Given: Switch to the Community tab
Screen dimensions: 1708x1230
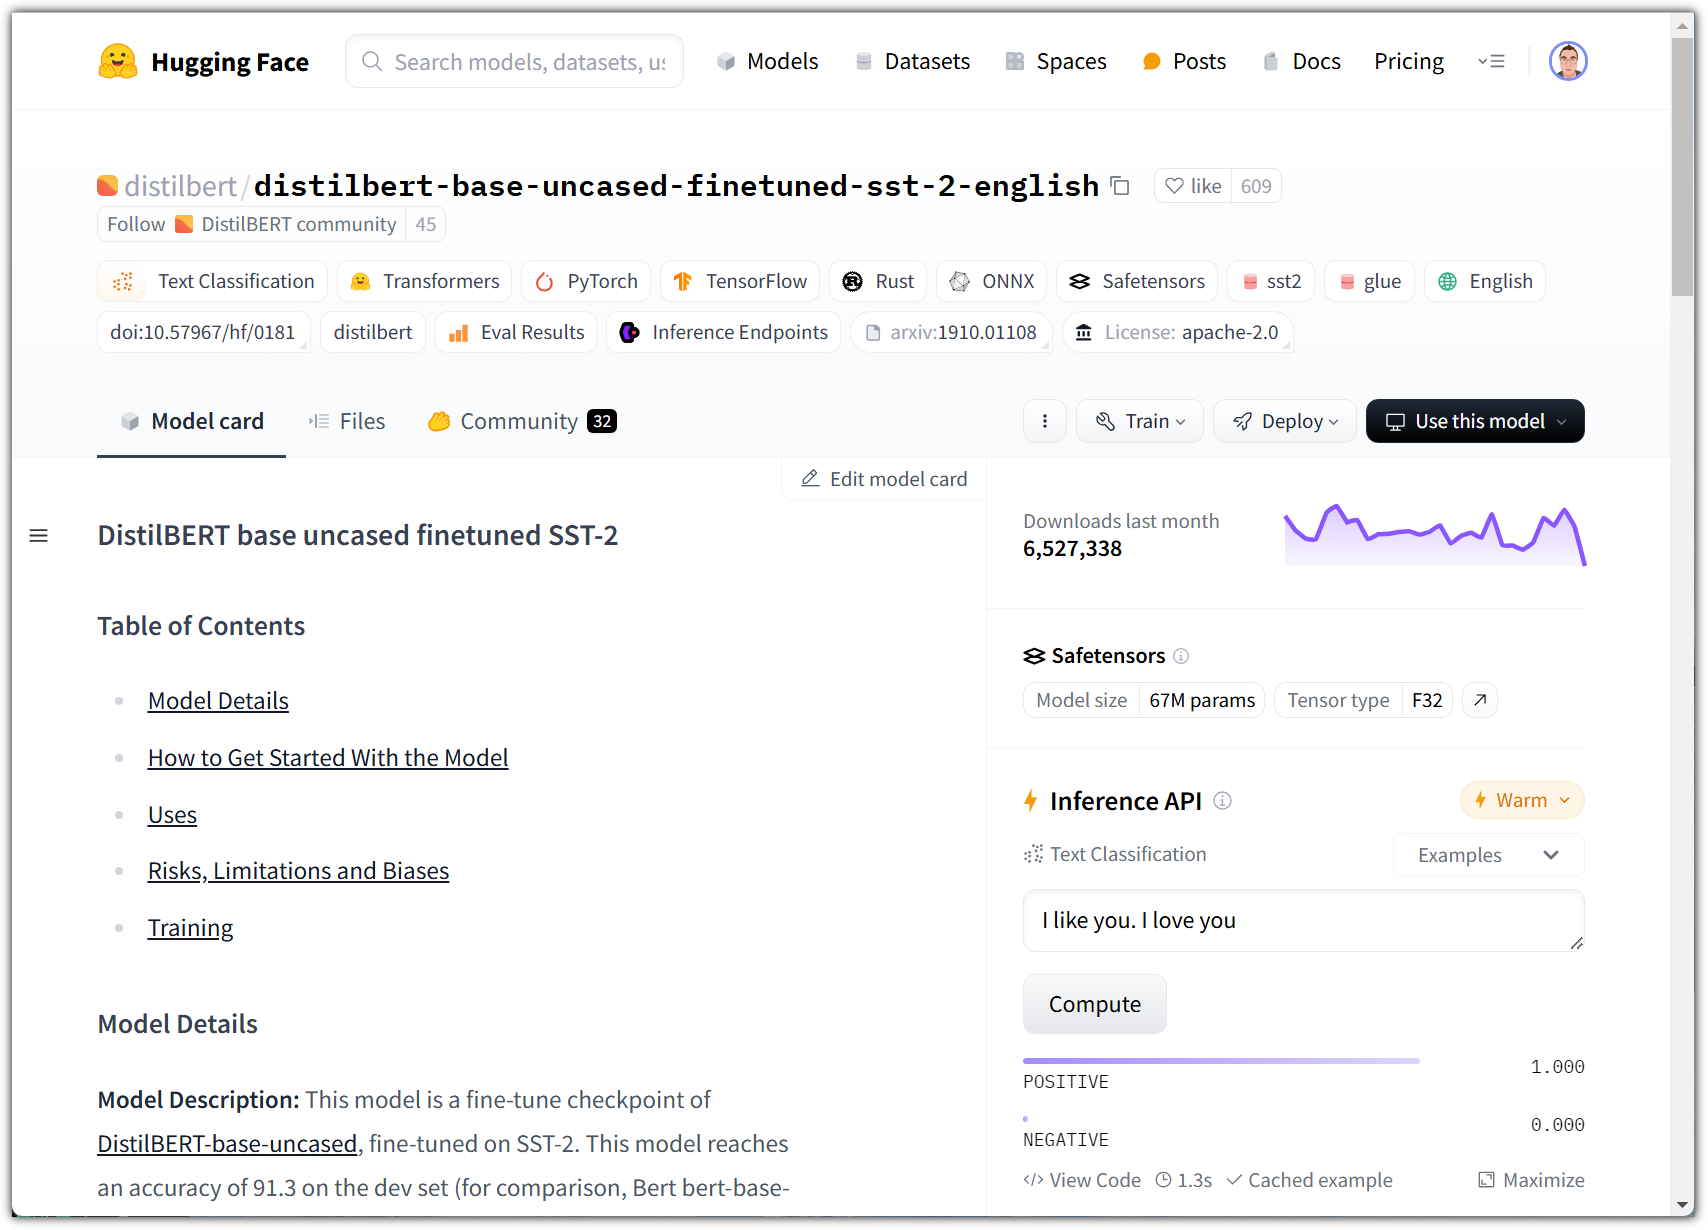Looking at the screenshot, I should [x=522, y=421].
